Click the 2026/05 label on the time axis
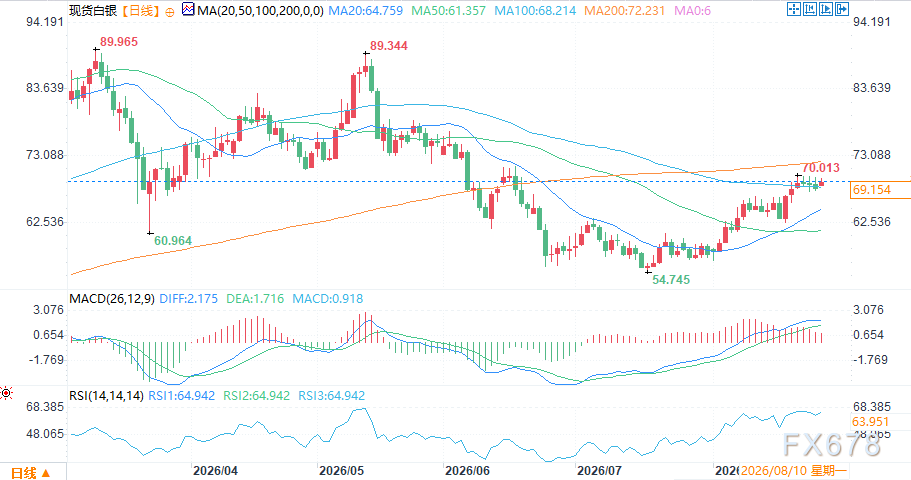Viewport: 911px width, 480px height. (x=342, y=471)
